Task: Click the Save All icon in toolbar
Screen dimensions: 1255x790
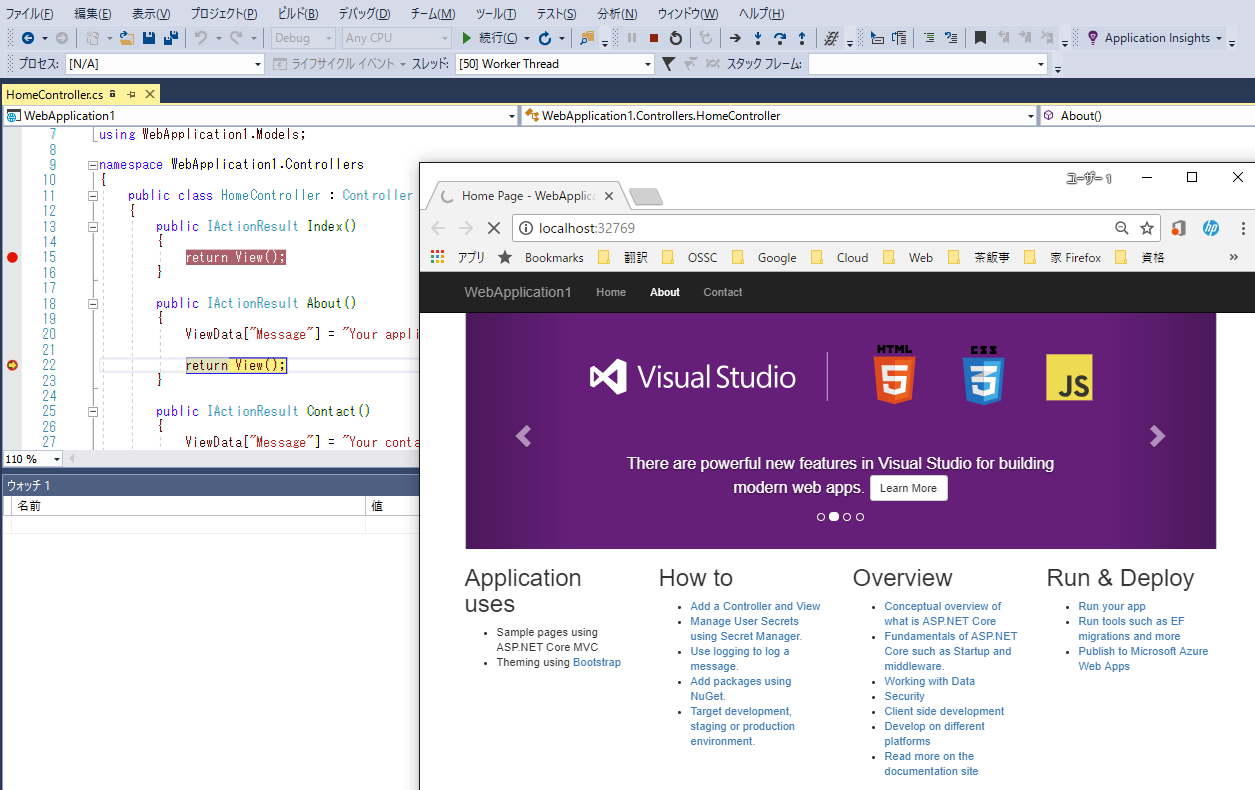Action: coord(170,38)
